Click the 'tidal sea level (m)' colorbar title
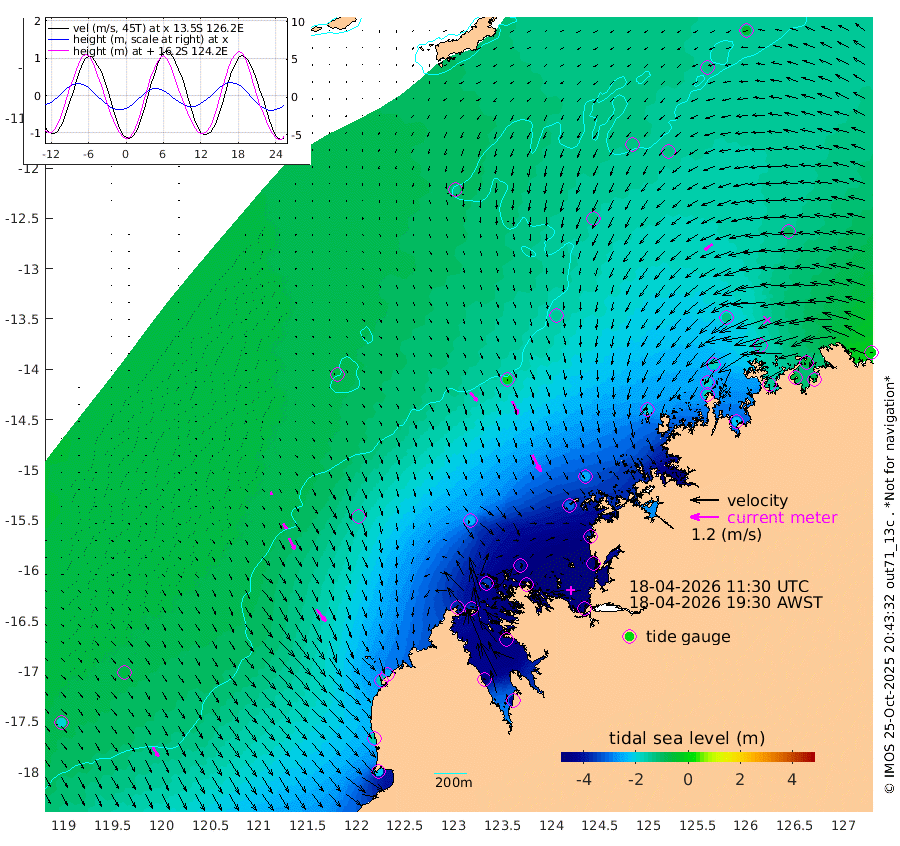The height and width of the screenshot is (846, 900). pyautogui.click(x=687, y=738)
